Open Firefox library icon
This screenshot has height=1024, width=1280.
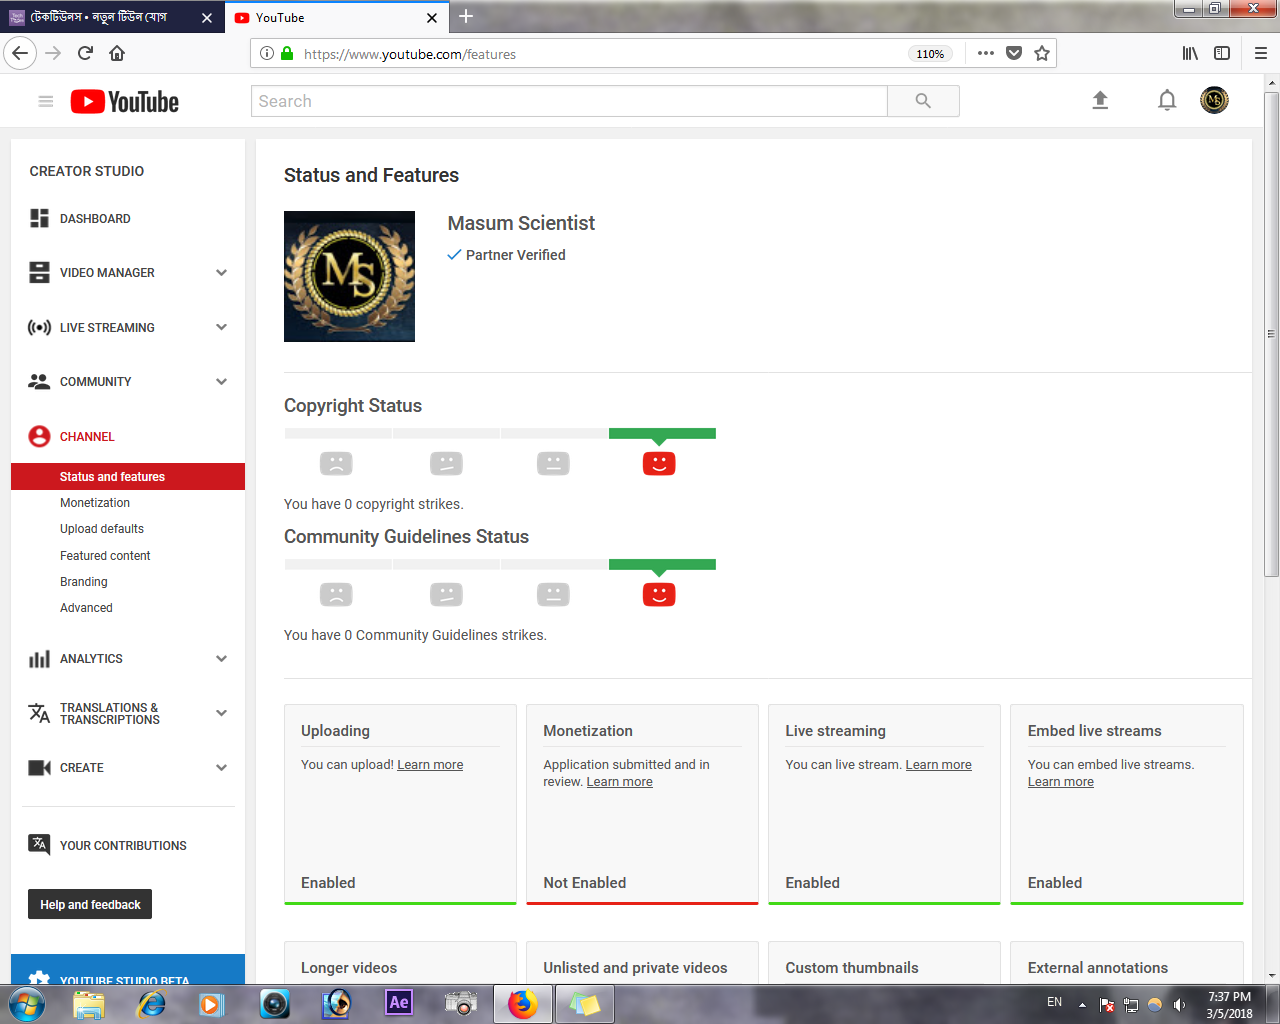[1190, 53]
